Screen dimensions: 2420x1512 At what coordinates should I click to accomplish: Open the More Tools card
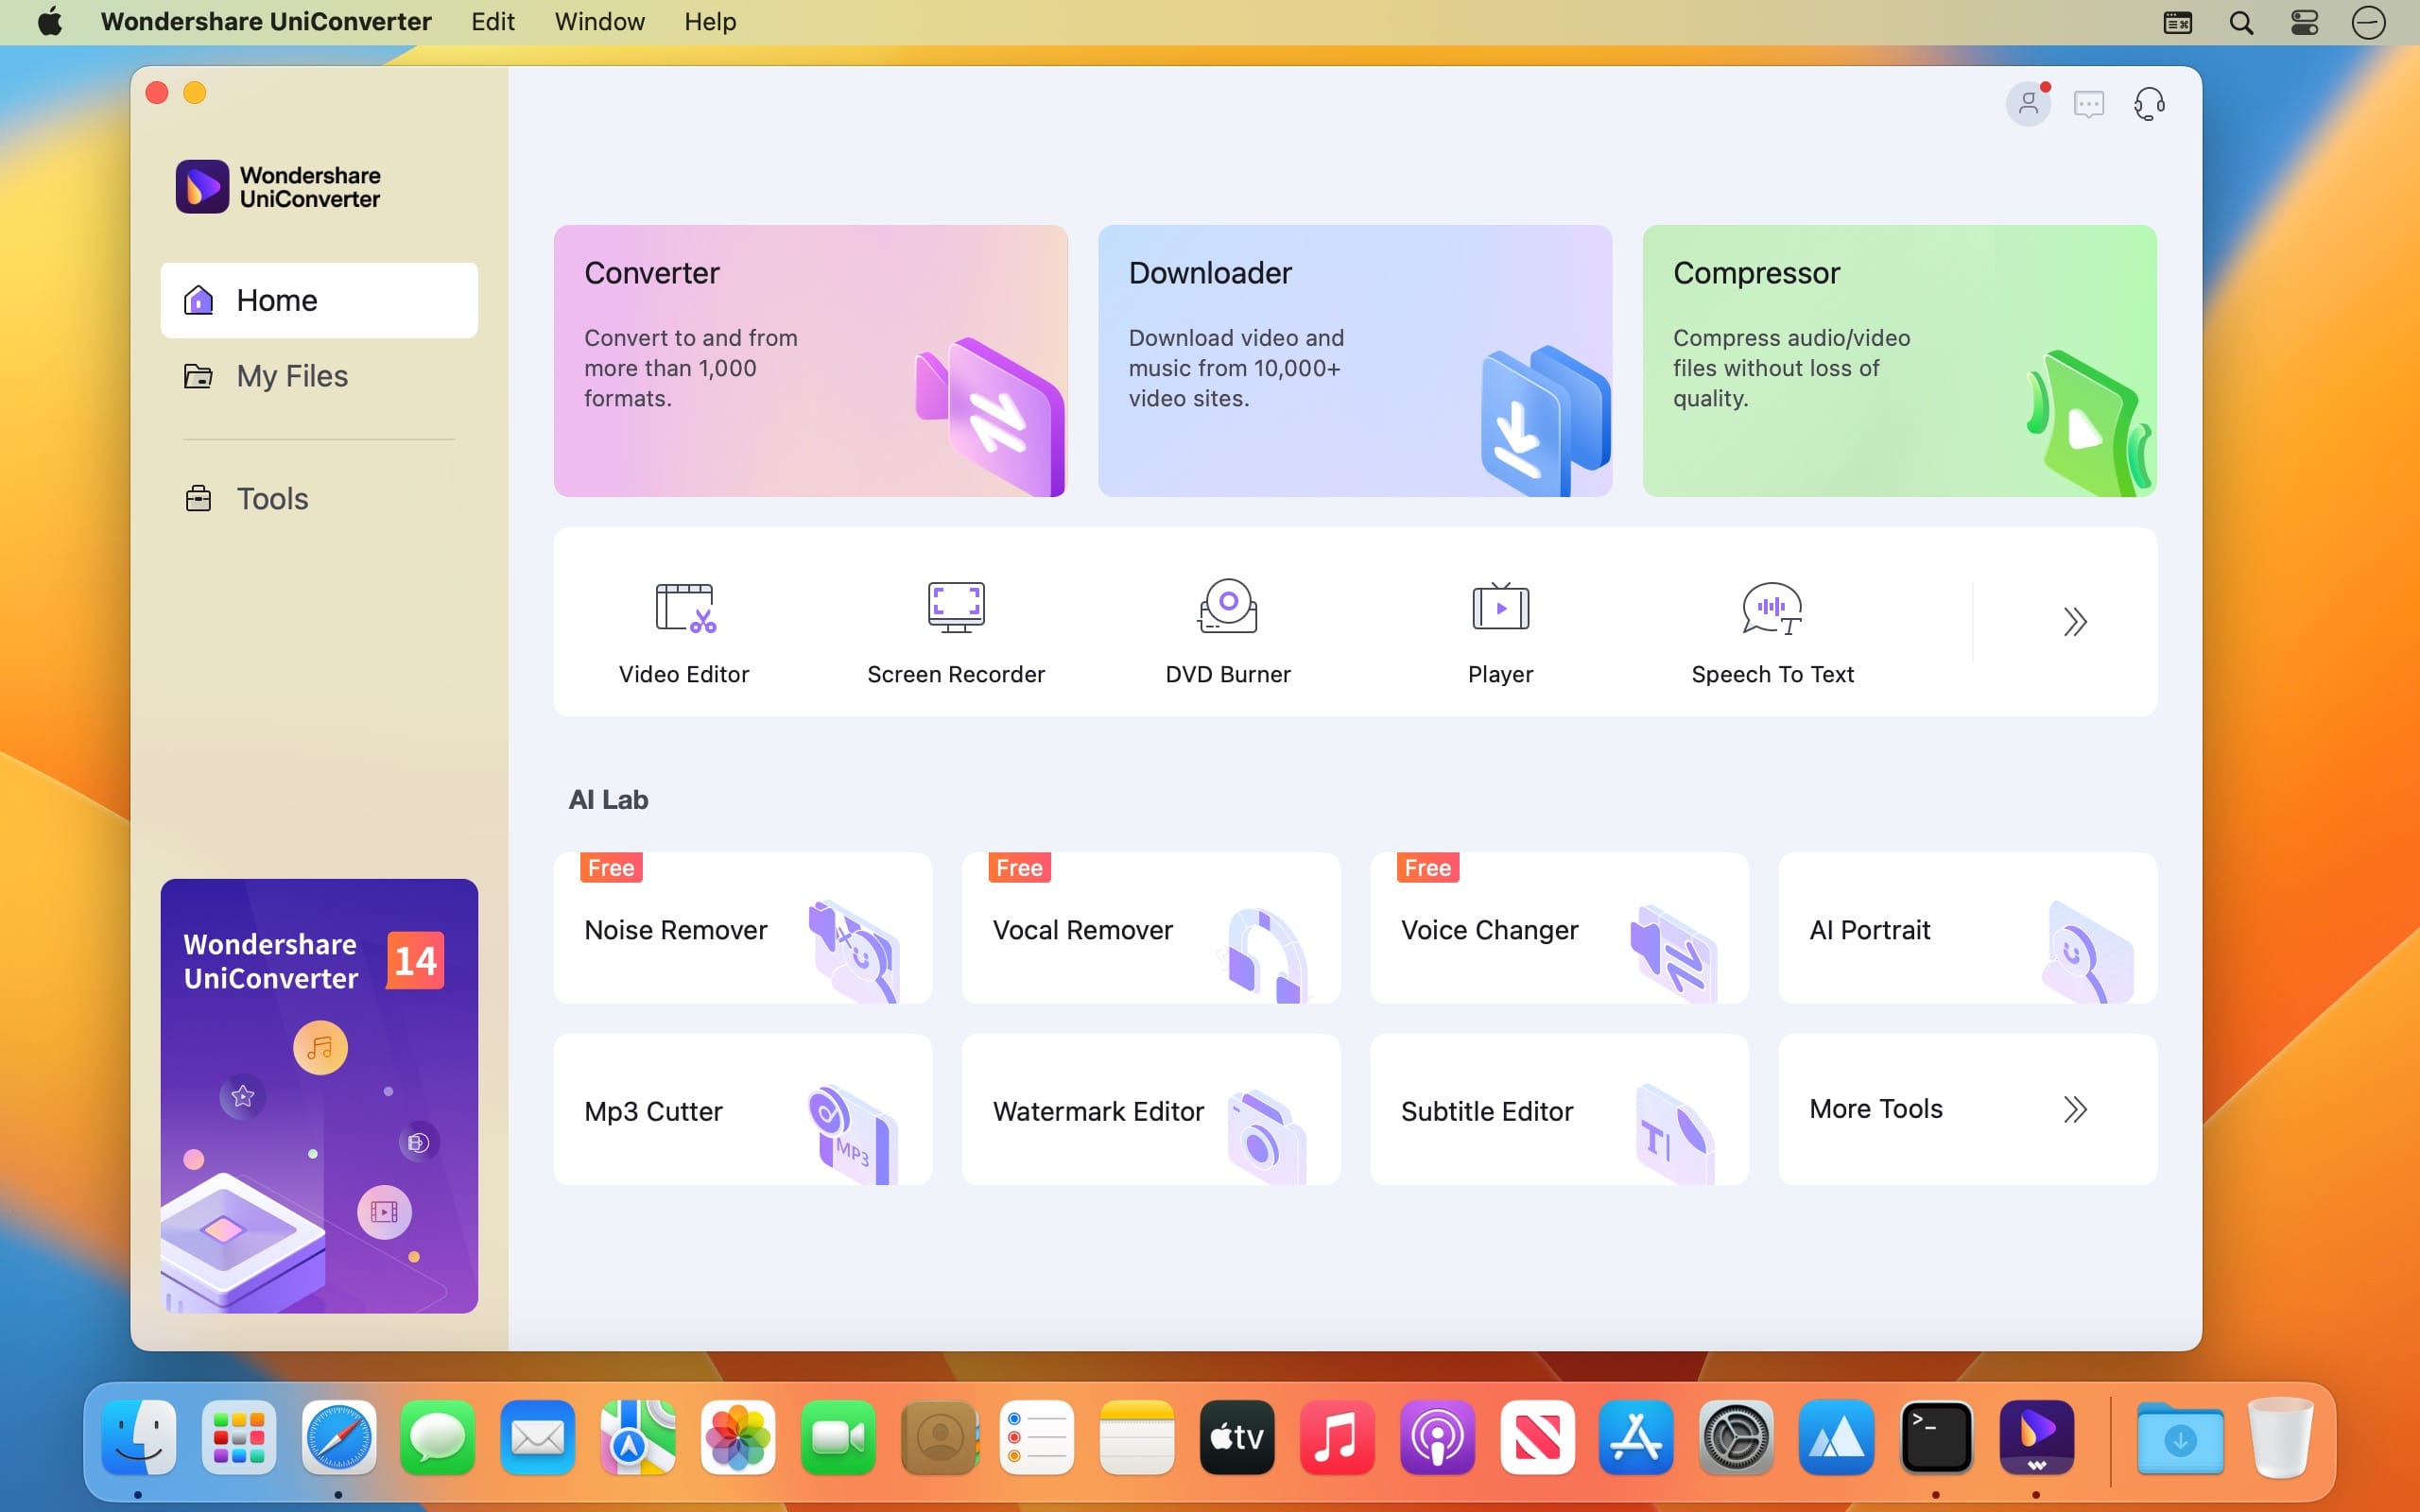[x=1967, y=1109]
